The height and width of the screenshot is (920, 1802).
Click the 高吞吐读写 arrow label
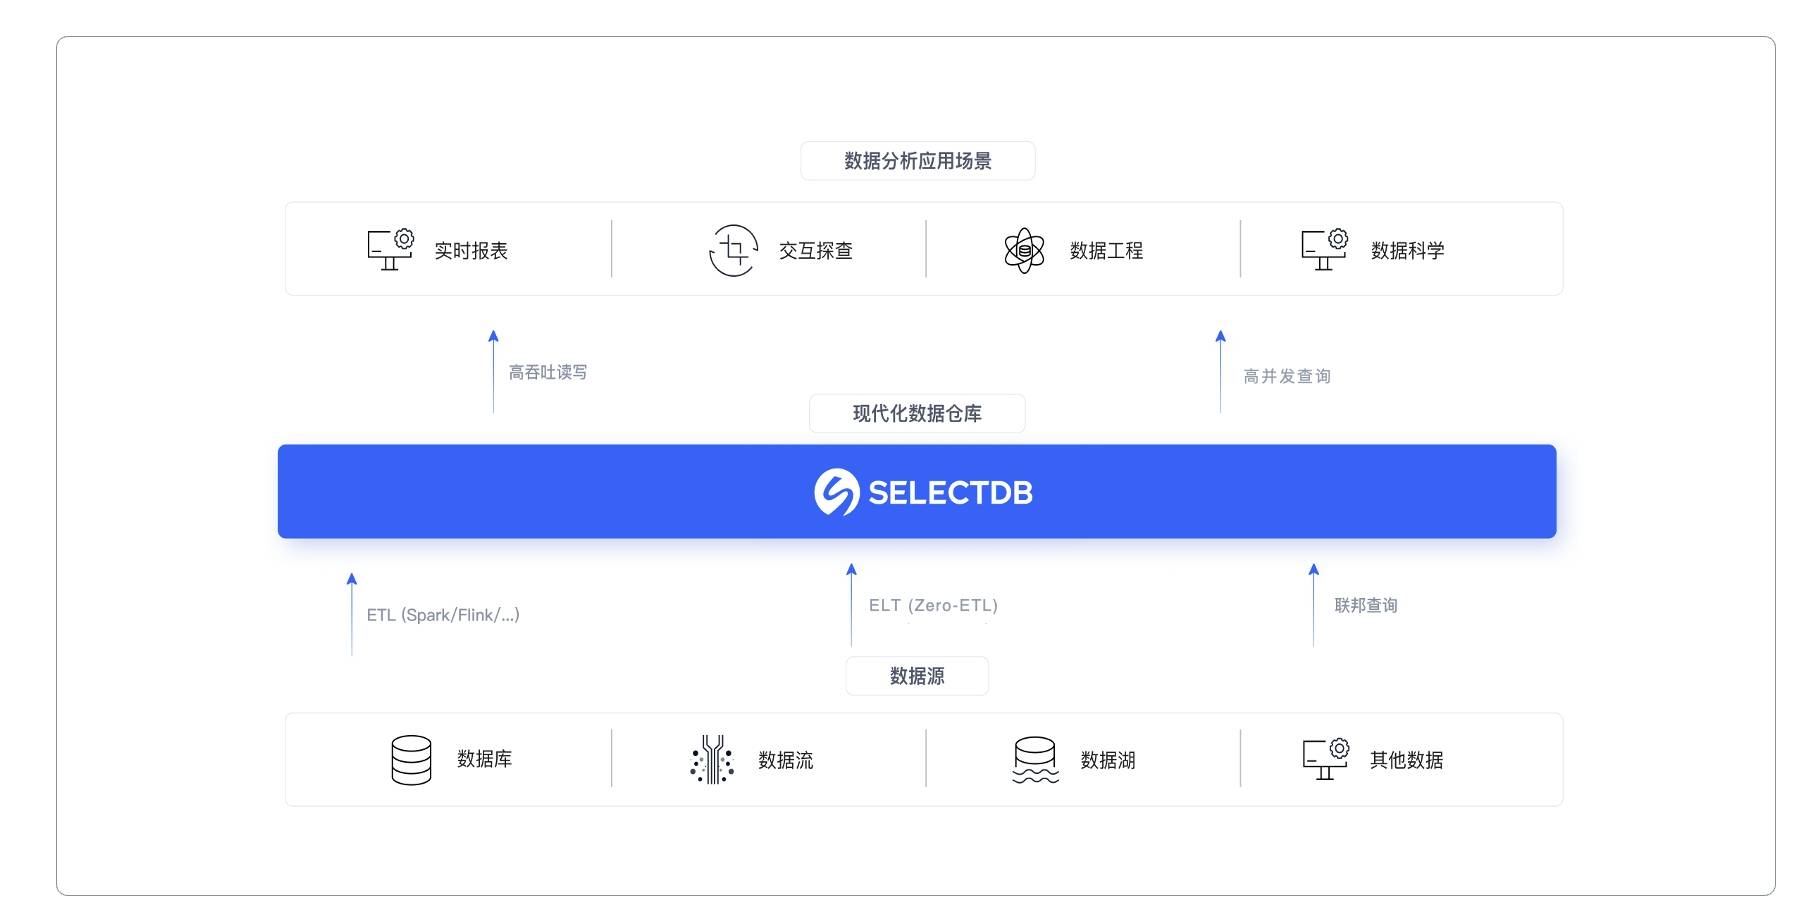click(548, 371)
